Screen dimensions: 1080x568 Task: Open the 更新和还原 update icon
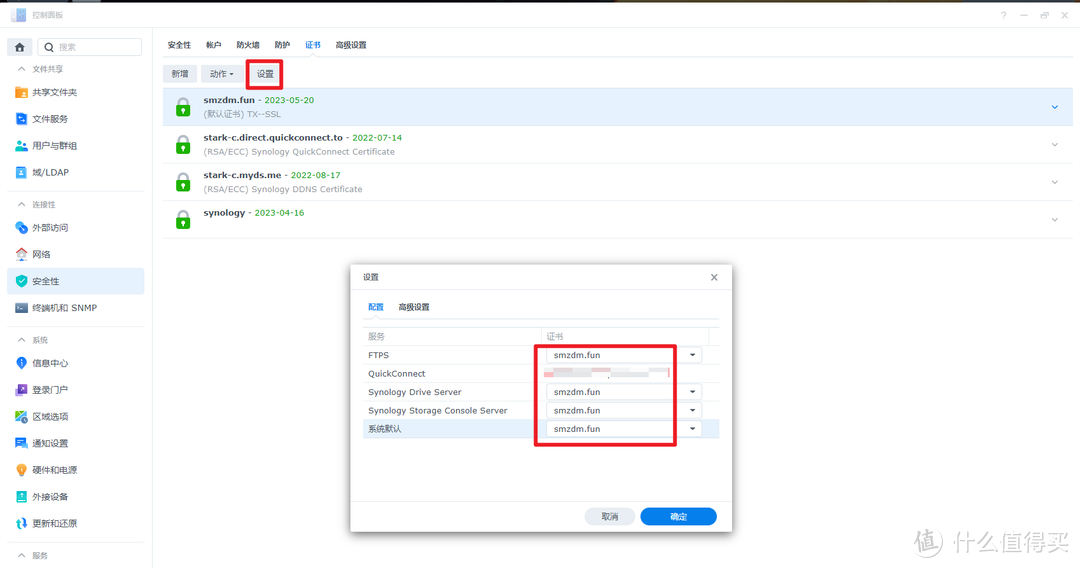pyautogui.click(x=21, y=523)
